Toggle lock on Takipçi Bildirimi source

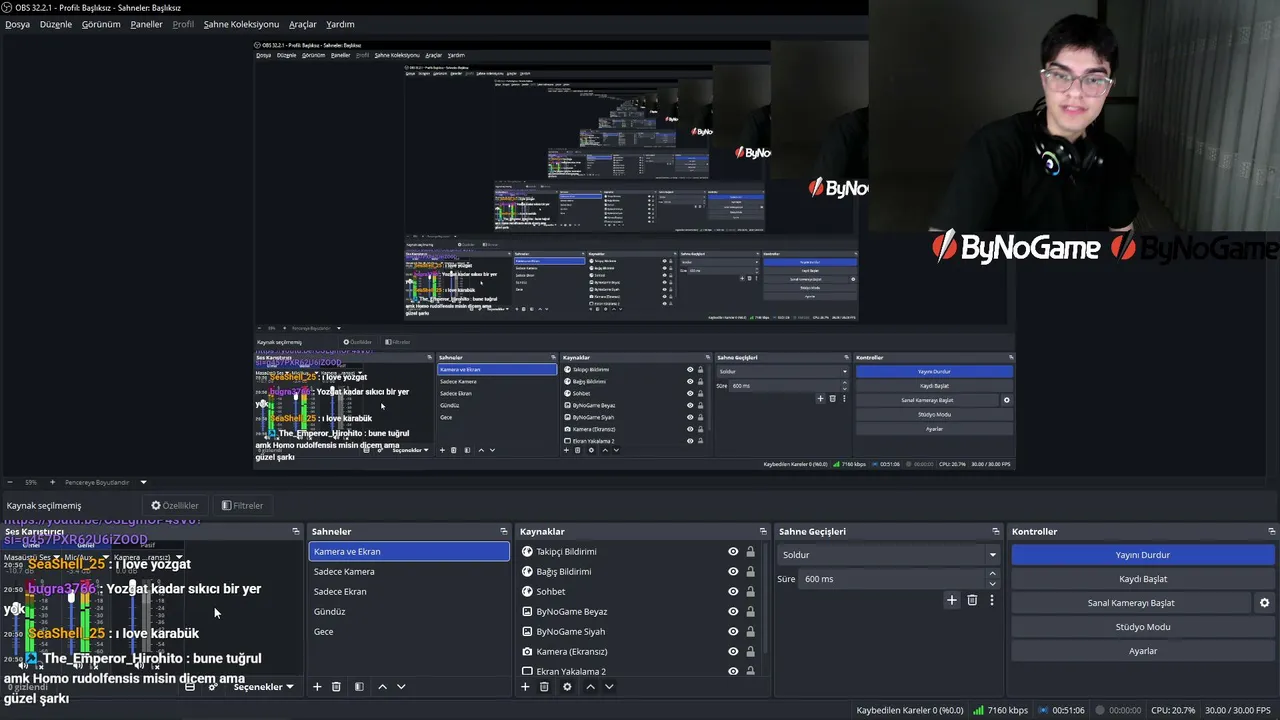pyautogui.click(x=750, y=551)
